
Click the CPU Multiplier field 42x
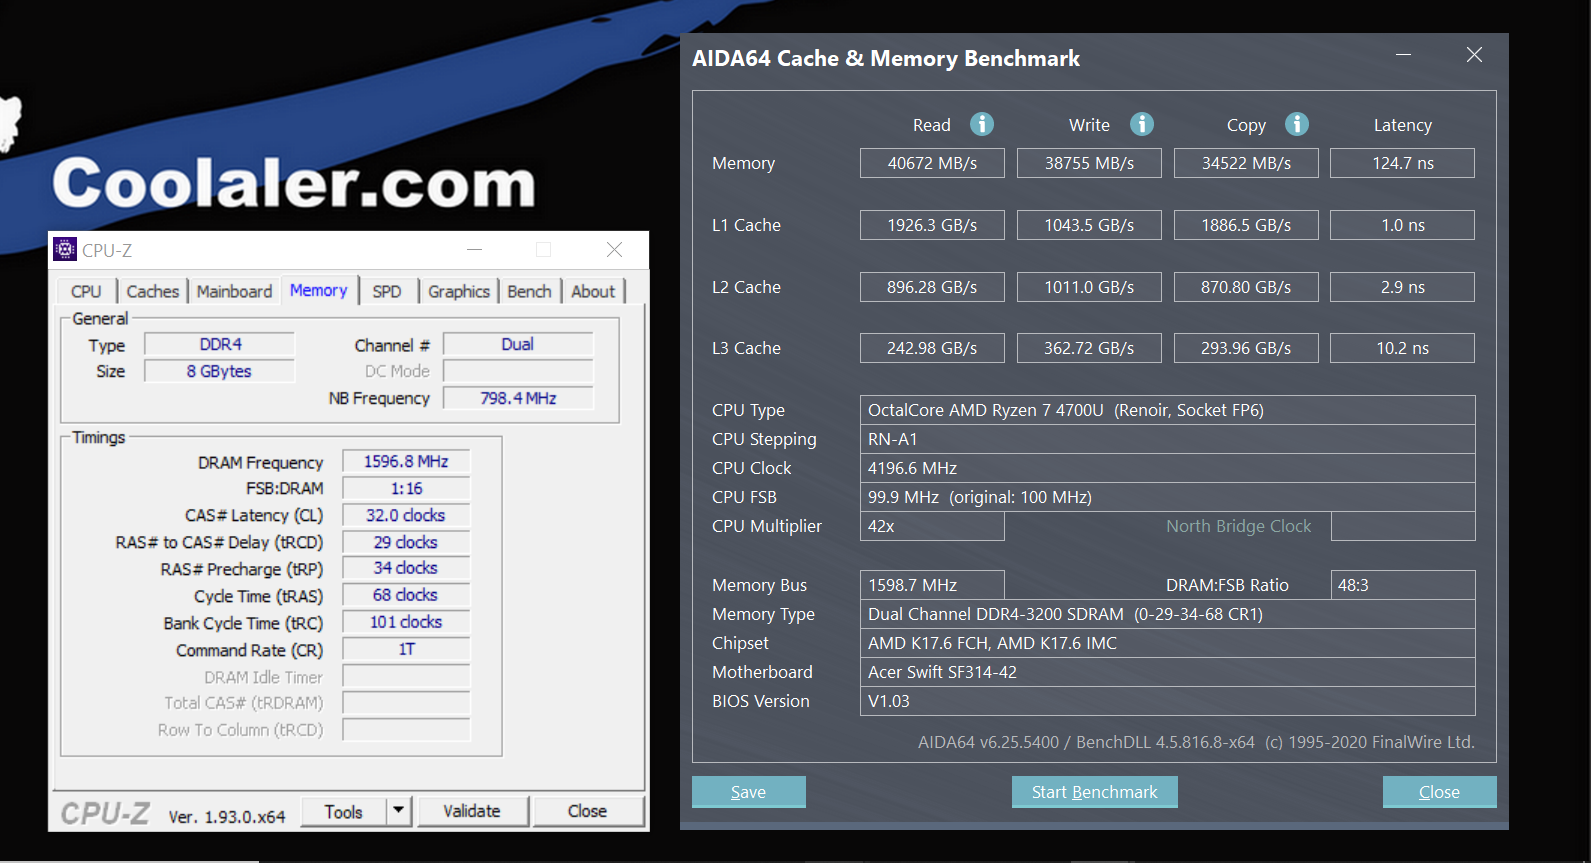coord(932,526)
